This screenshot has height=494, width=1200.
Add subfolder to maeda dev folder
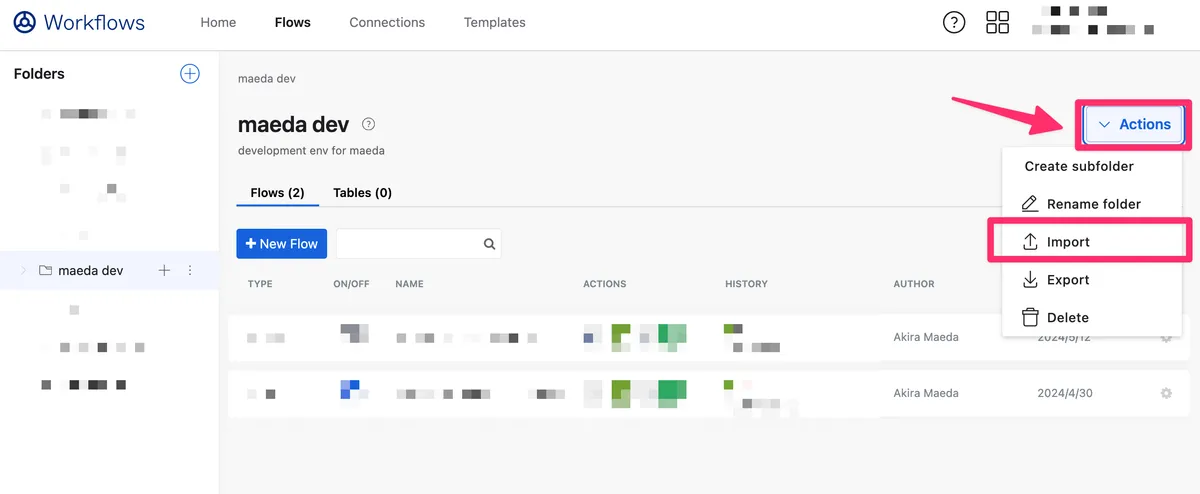pyautogui.click(x=165, y=270)
